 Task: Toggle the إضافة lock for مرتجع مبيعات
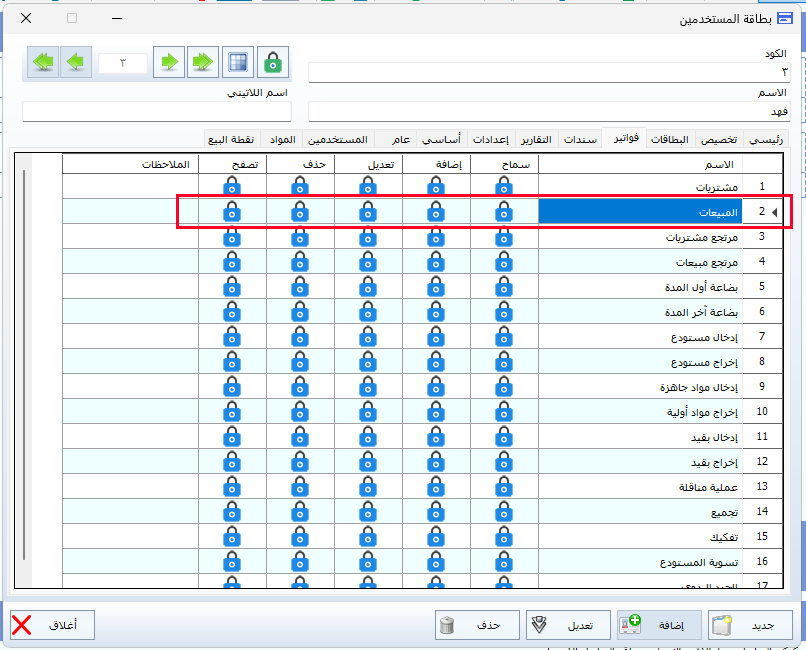(436, 261)
